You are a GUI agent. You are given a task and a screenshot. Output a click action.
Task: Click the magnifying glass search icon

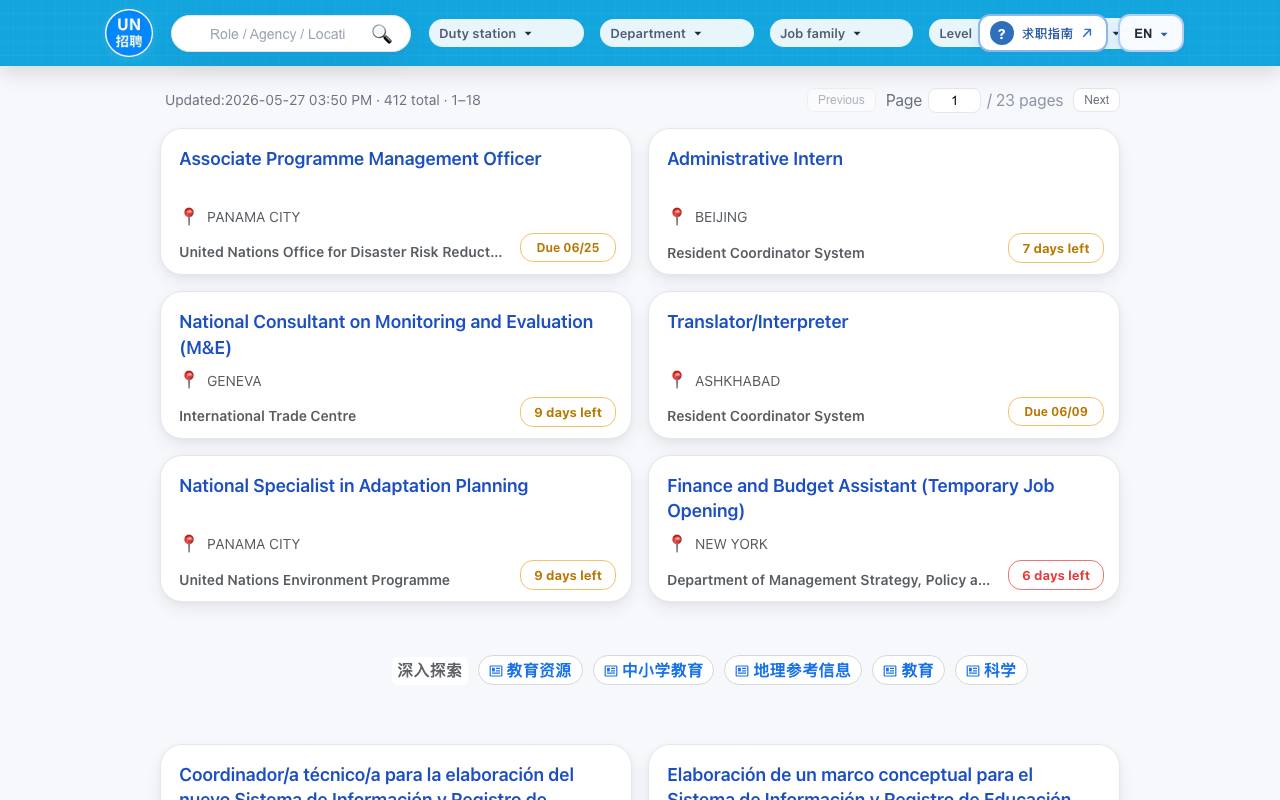click(382, 34)
